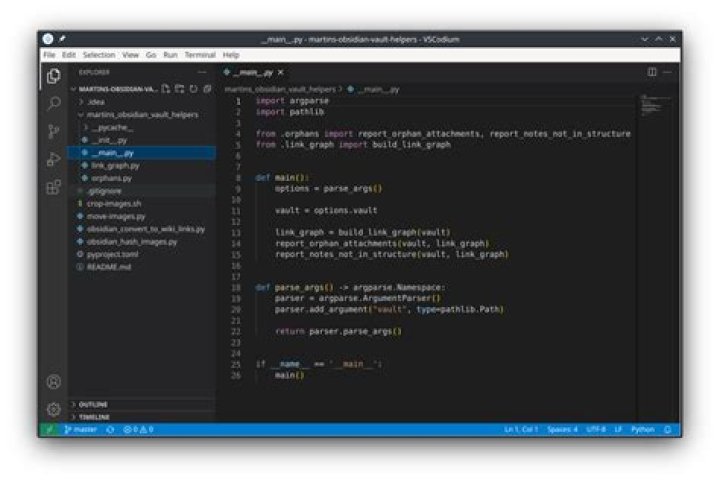Click the pin icon in the title bar
The height and width of the screenshot is (482, 720).
(x=62, y=39)
